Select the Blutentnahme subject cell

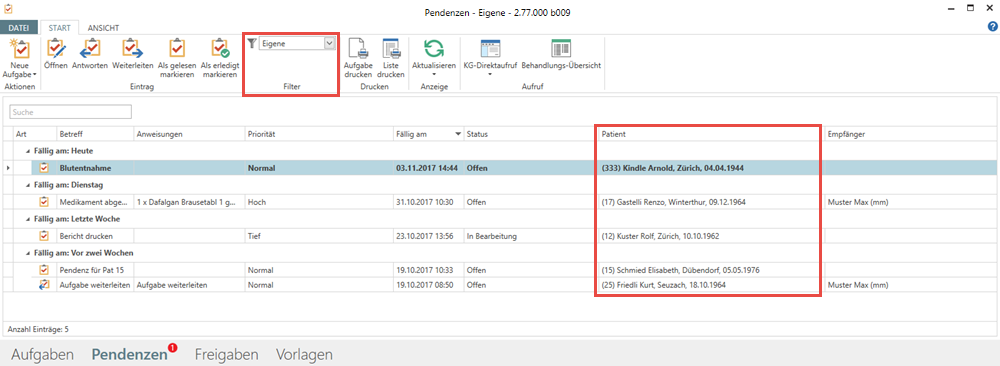click(95, 168)
